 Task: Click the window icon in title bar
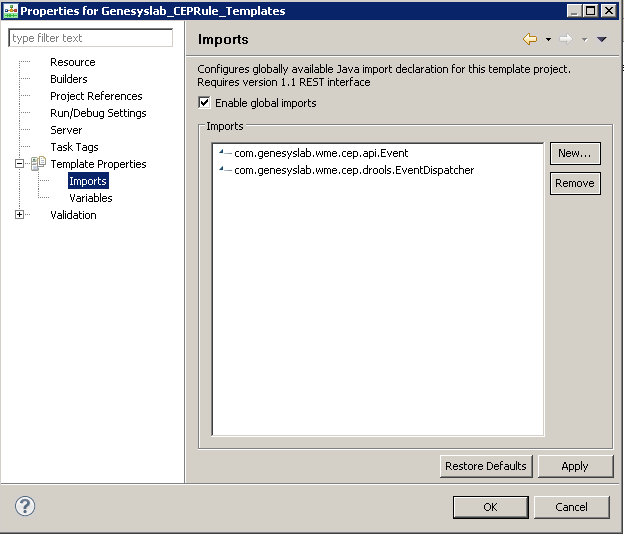click(10, 10)
